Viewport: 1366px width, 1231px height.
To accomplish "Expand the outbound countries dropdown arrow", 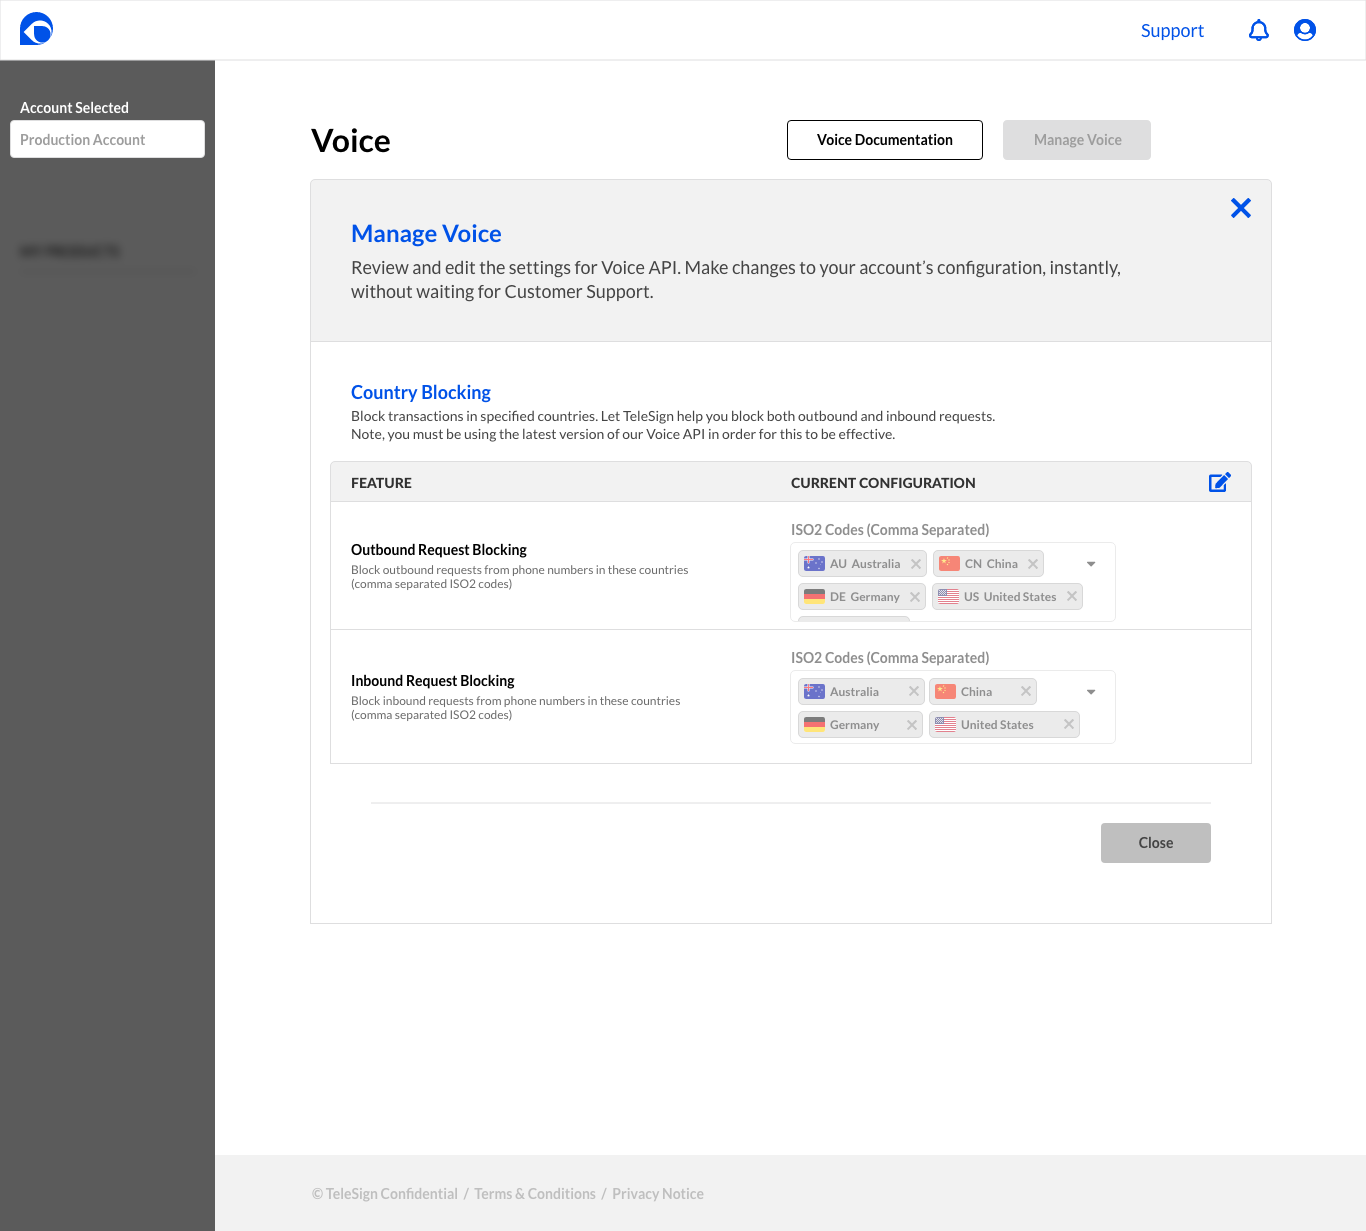I will [x=1091, y=564].
